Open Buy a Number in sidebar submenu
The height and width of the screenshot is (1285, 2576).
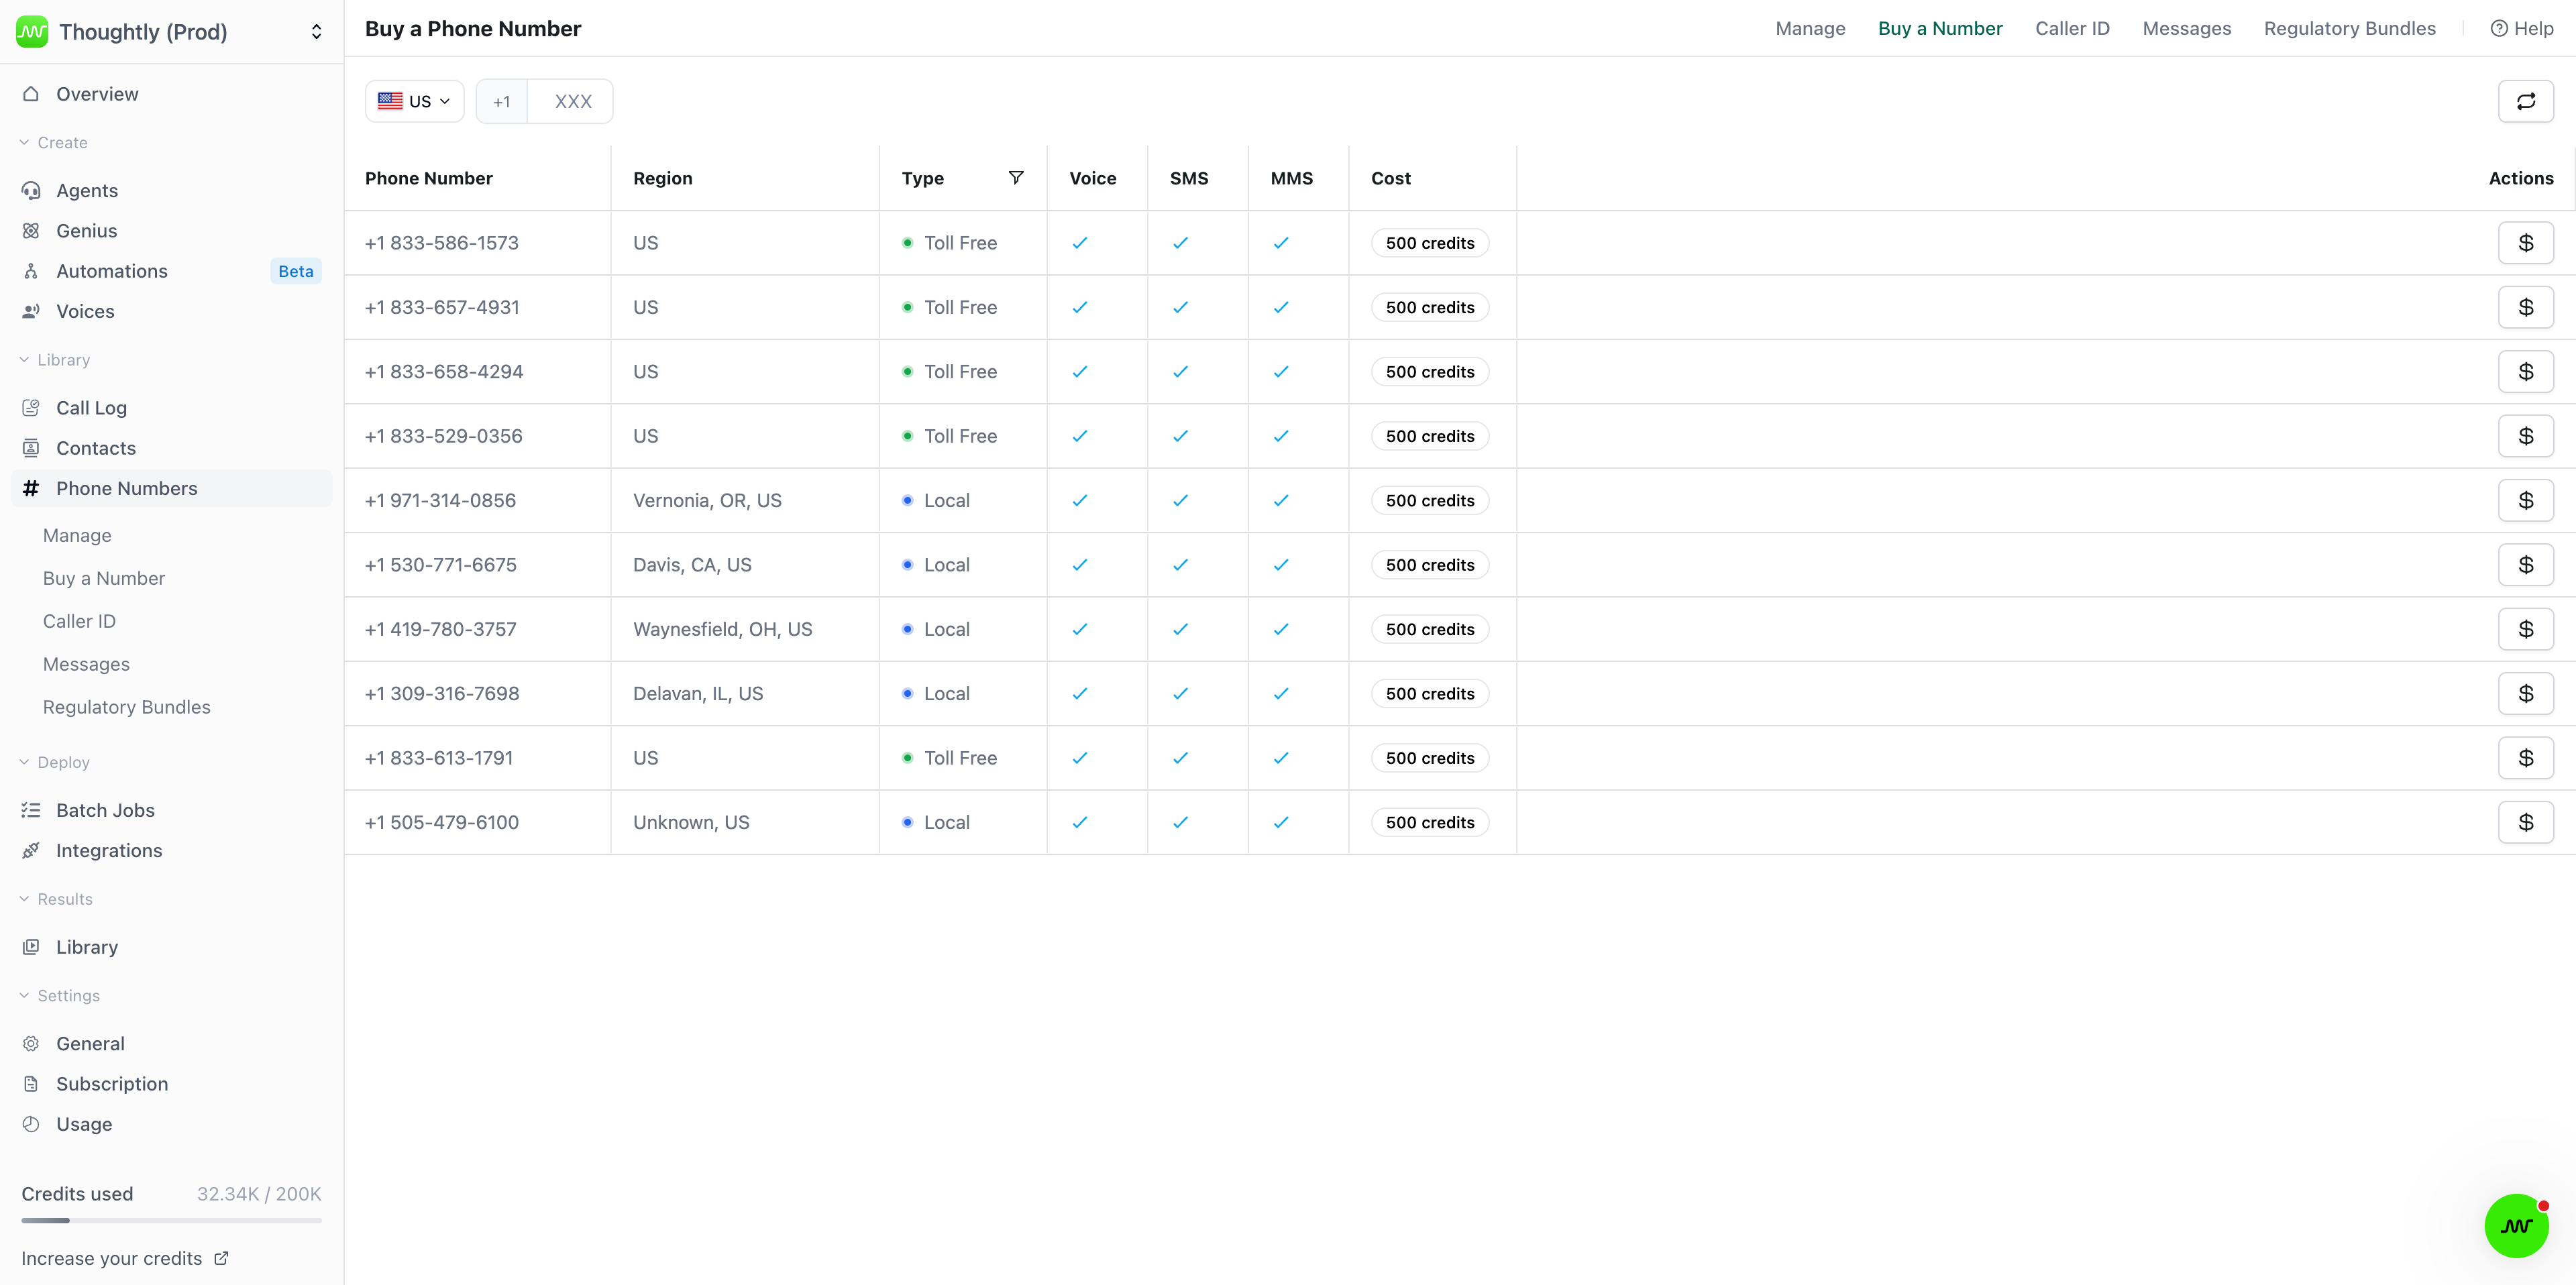pos(104,579)
